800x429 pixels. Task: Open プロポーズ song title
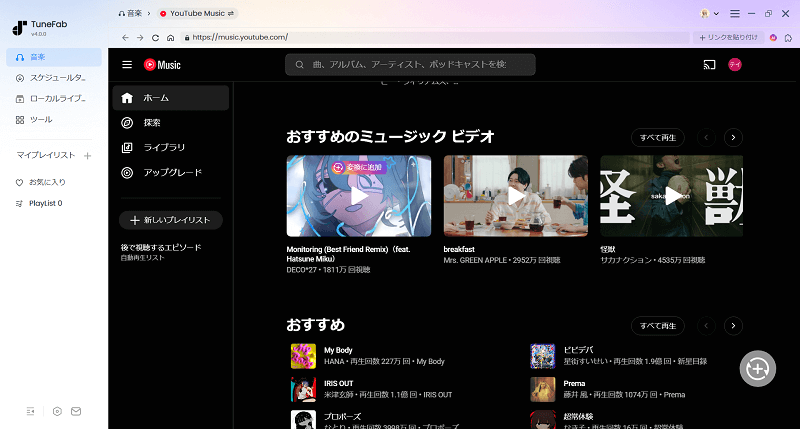[x=342, y=417]
